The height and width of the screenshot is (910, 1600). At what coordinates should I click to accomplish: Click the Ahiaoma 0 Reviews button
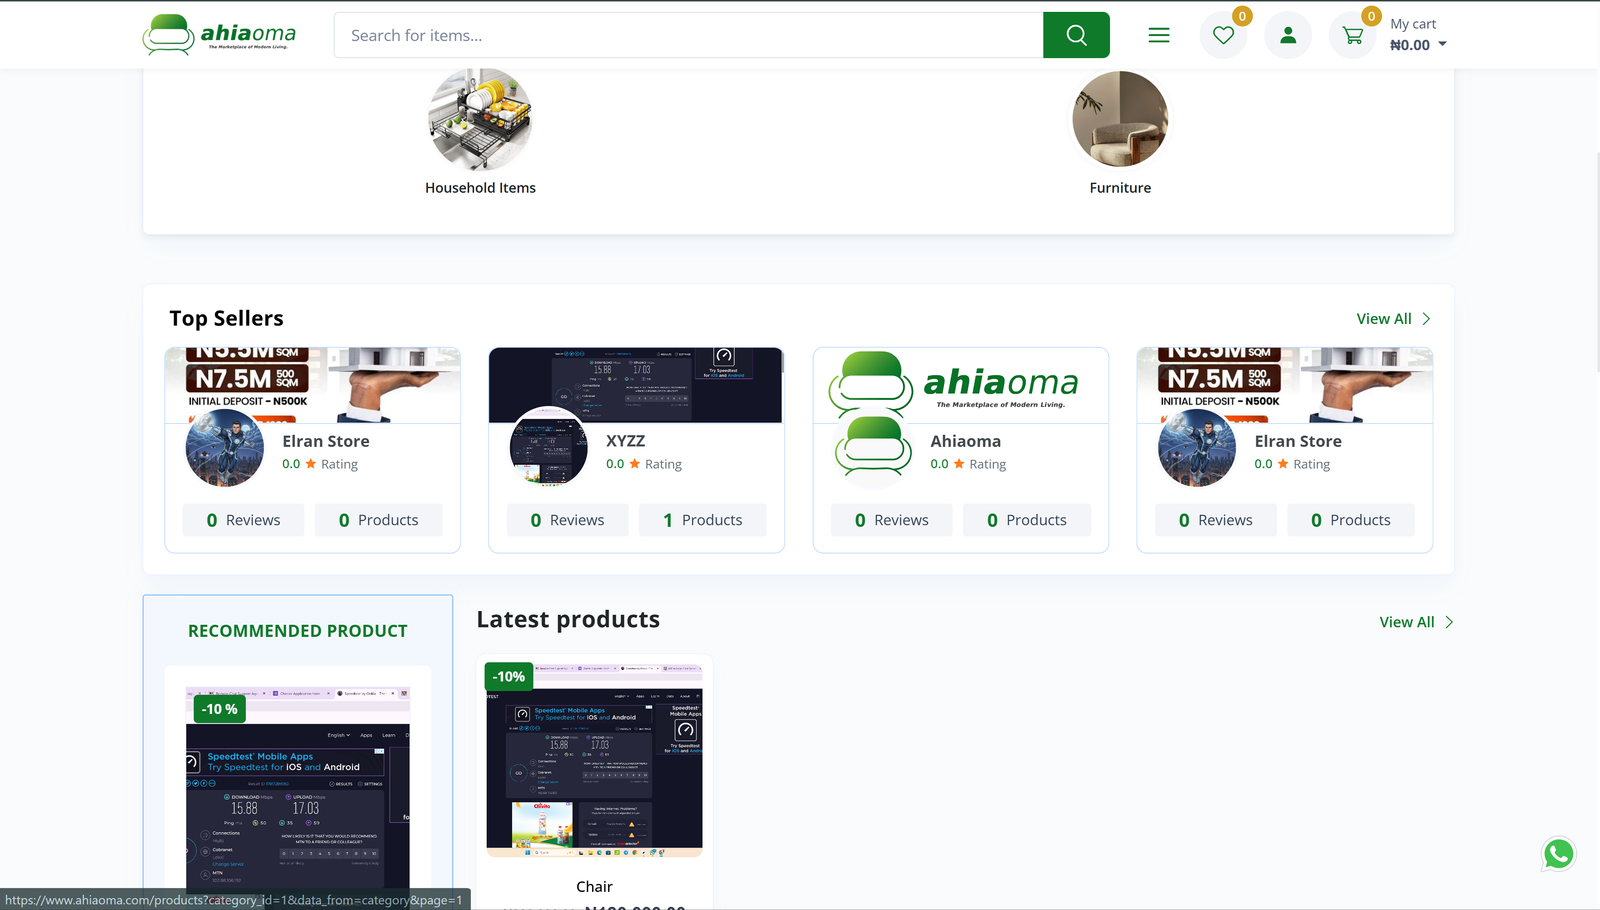pyautogui.click(x=891, y=520)
